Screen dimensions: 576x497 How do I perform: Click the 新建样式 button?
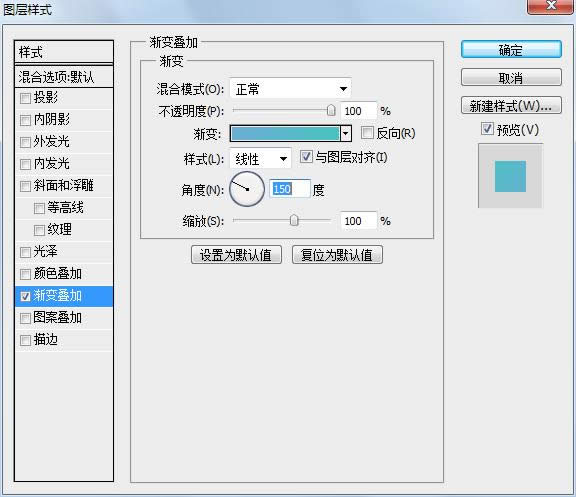coord(511,106)
